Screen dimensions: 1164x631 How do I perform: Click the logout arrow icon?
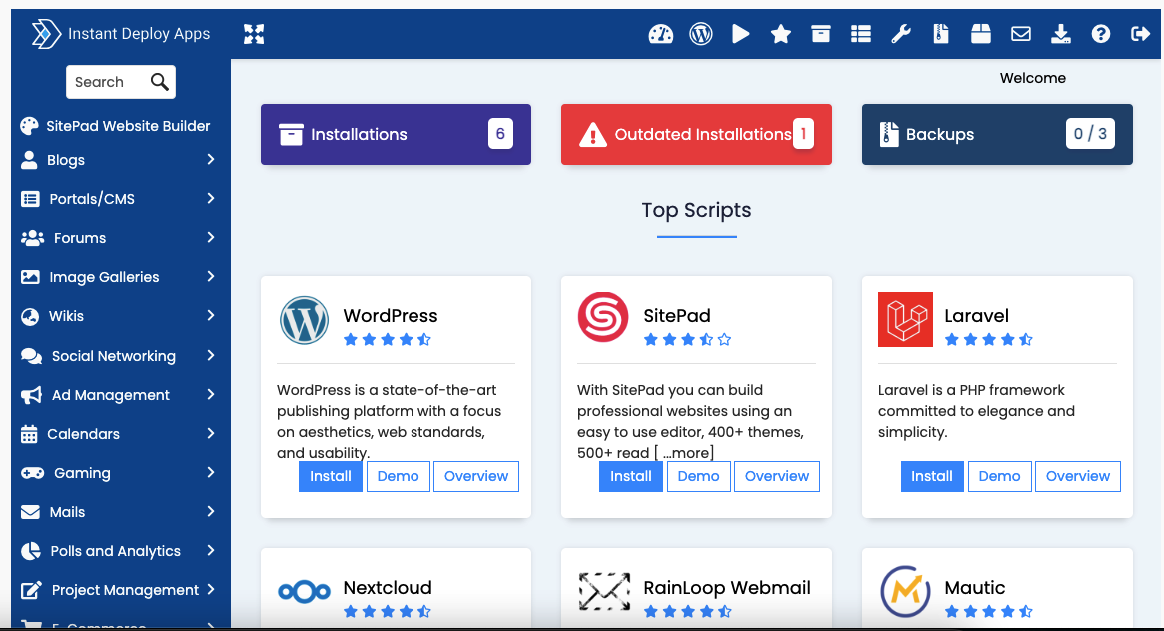[1140, 34]
